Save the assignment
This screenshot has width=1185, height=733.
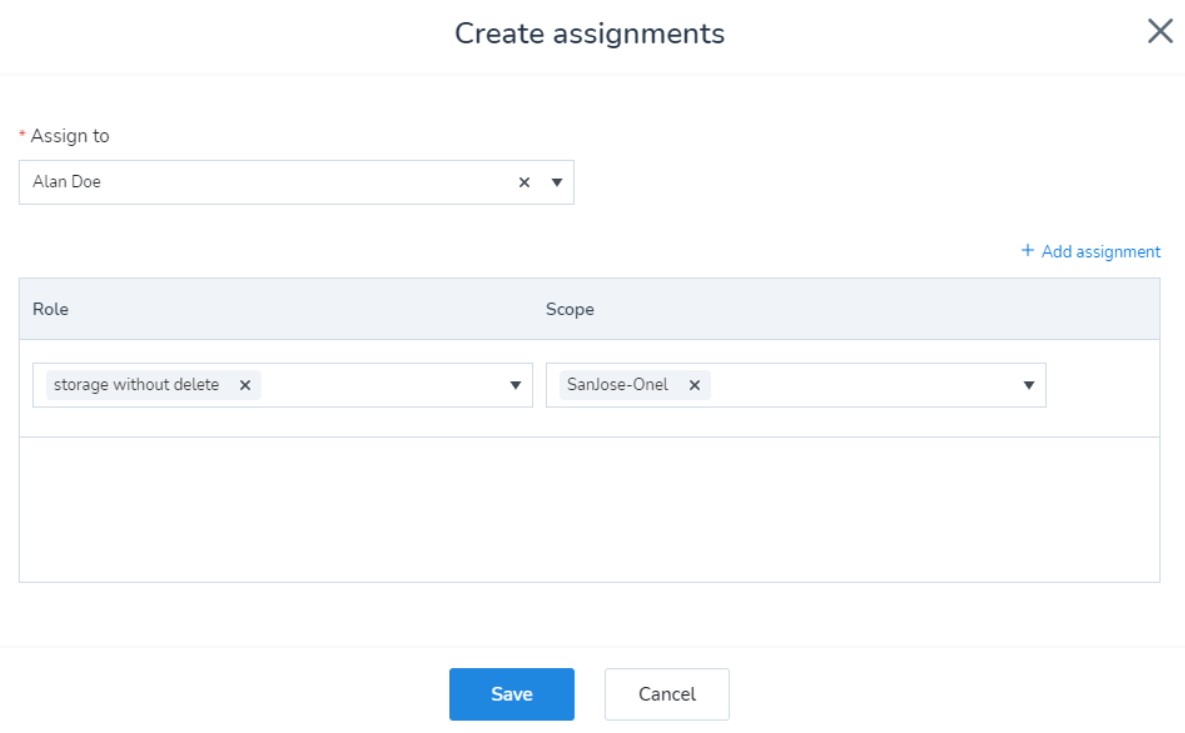[511, 694]
